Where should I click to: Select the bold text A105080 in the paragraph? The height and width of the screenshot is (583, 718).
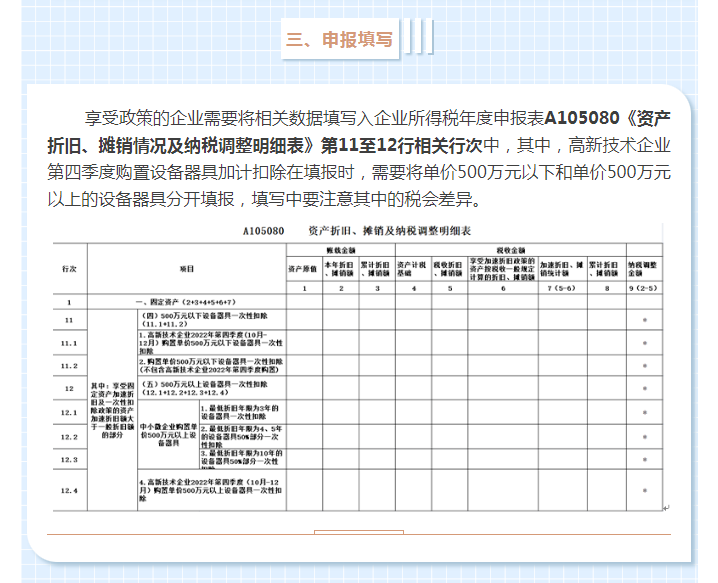pos(582,118)
